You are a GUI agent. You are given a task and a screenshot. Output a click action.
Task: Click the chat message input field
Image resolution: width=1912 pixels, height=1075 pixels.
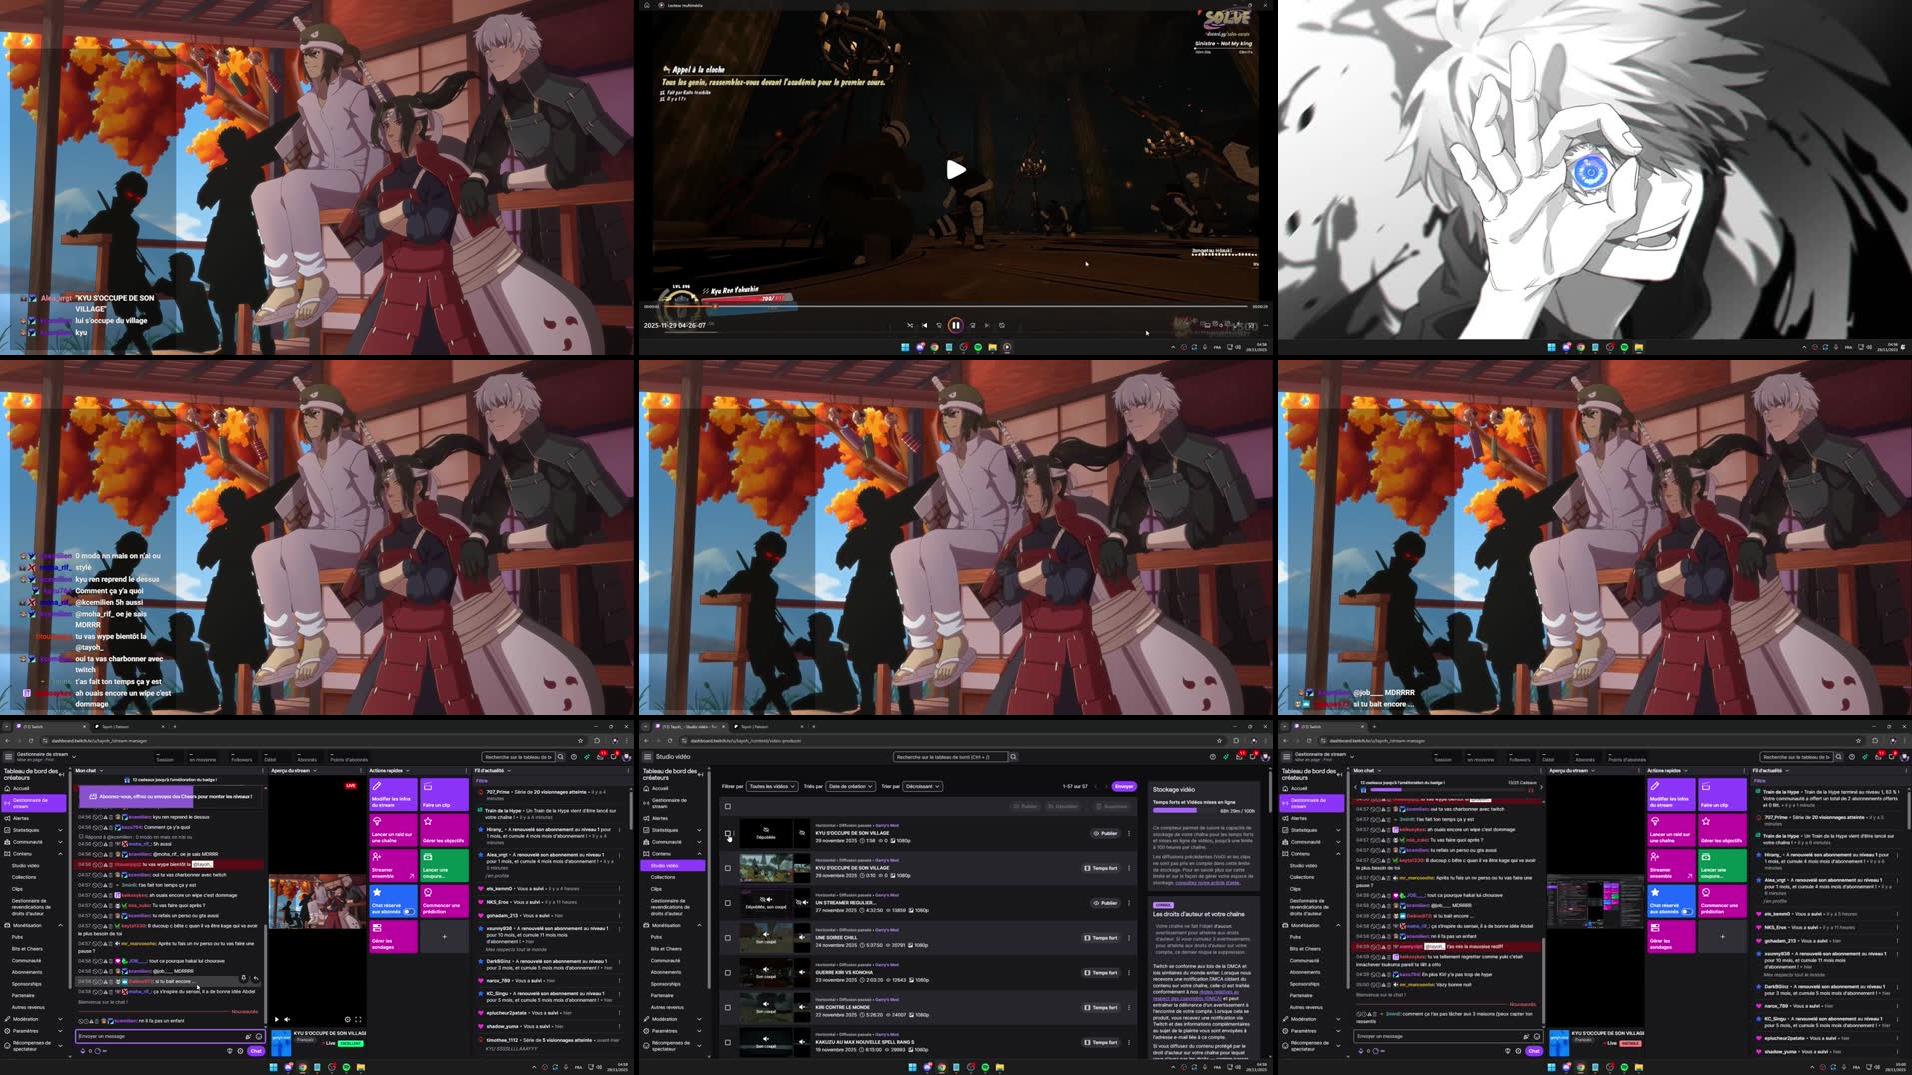150,1036
